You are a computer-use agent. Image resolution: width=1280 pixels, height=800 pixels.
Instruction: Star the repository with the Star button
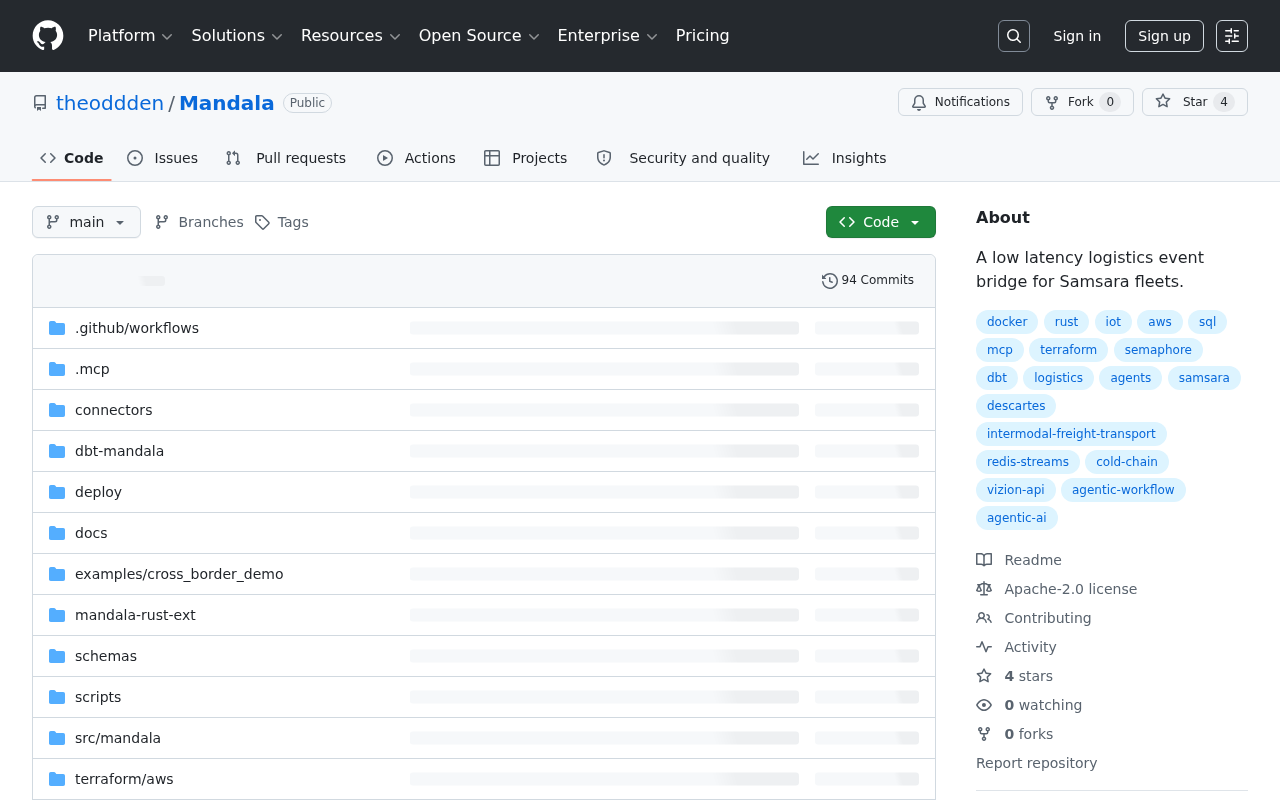point(1195,102)
